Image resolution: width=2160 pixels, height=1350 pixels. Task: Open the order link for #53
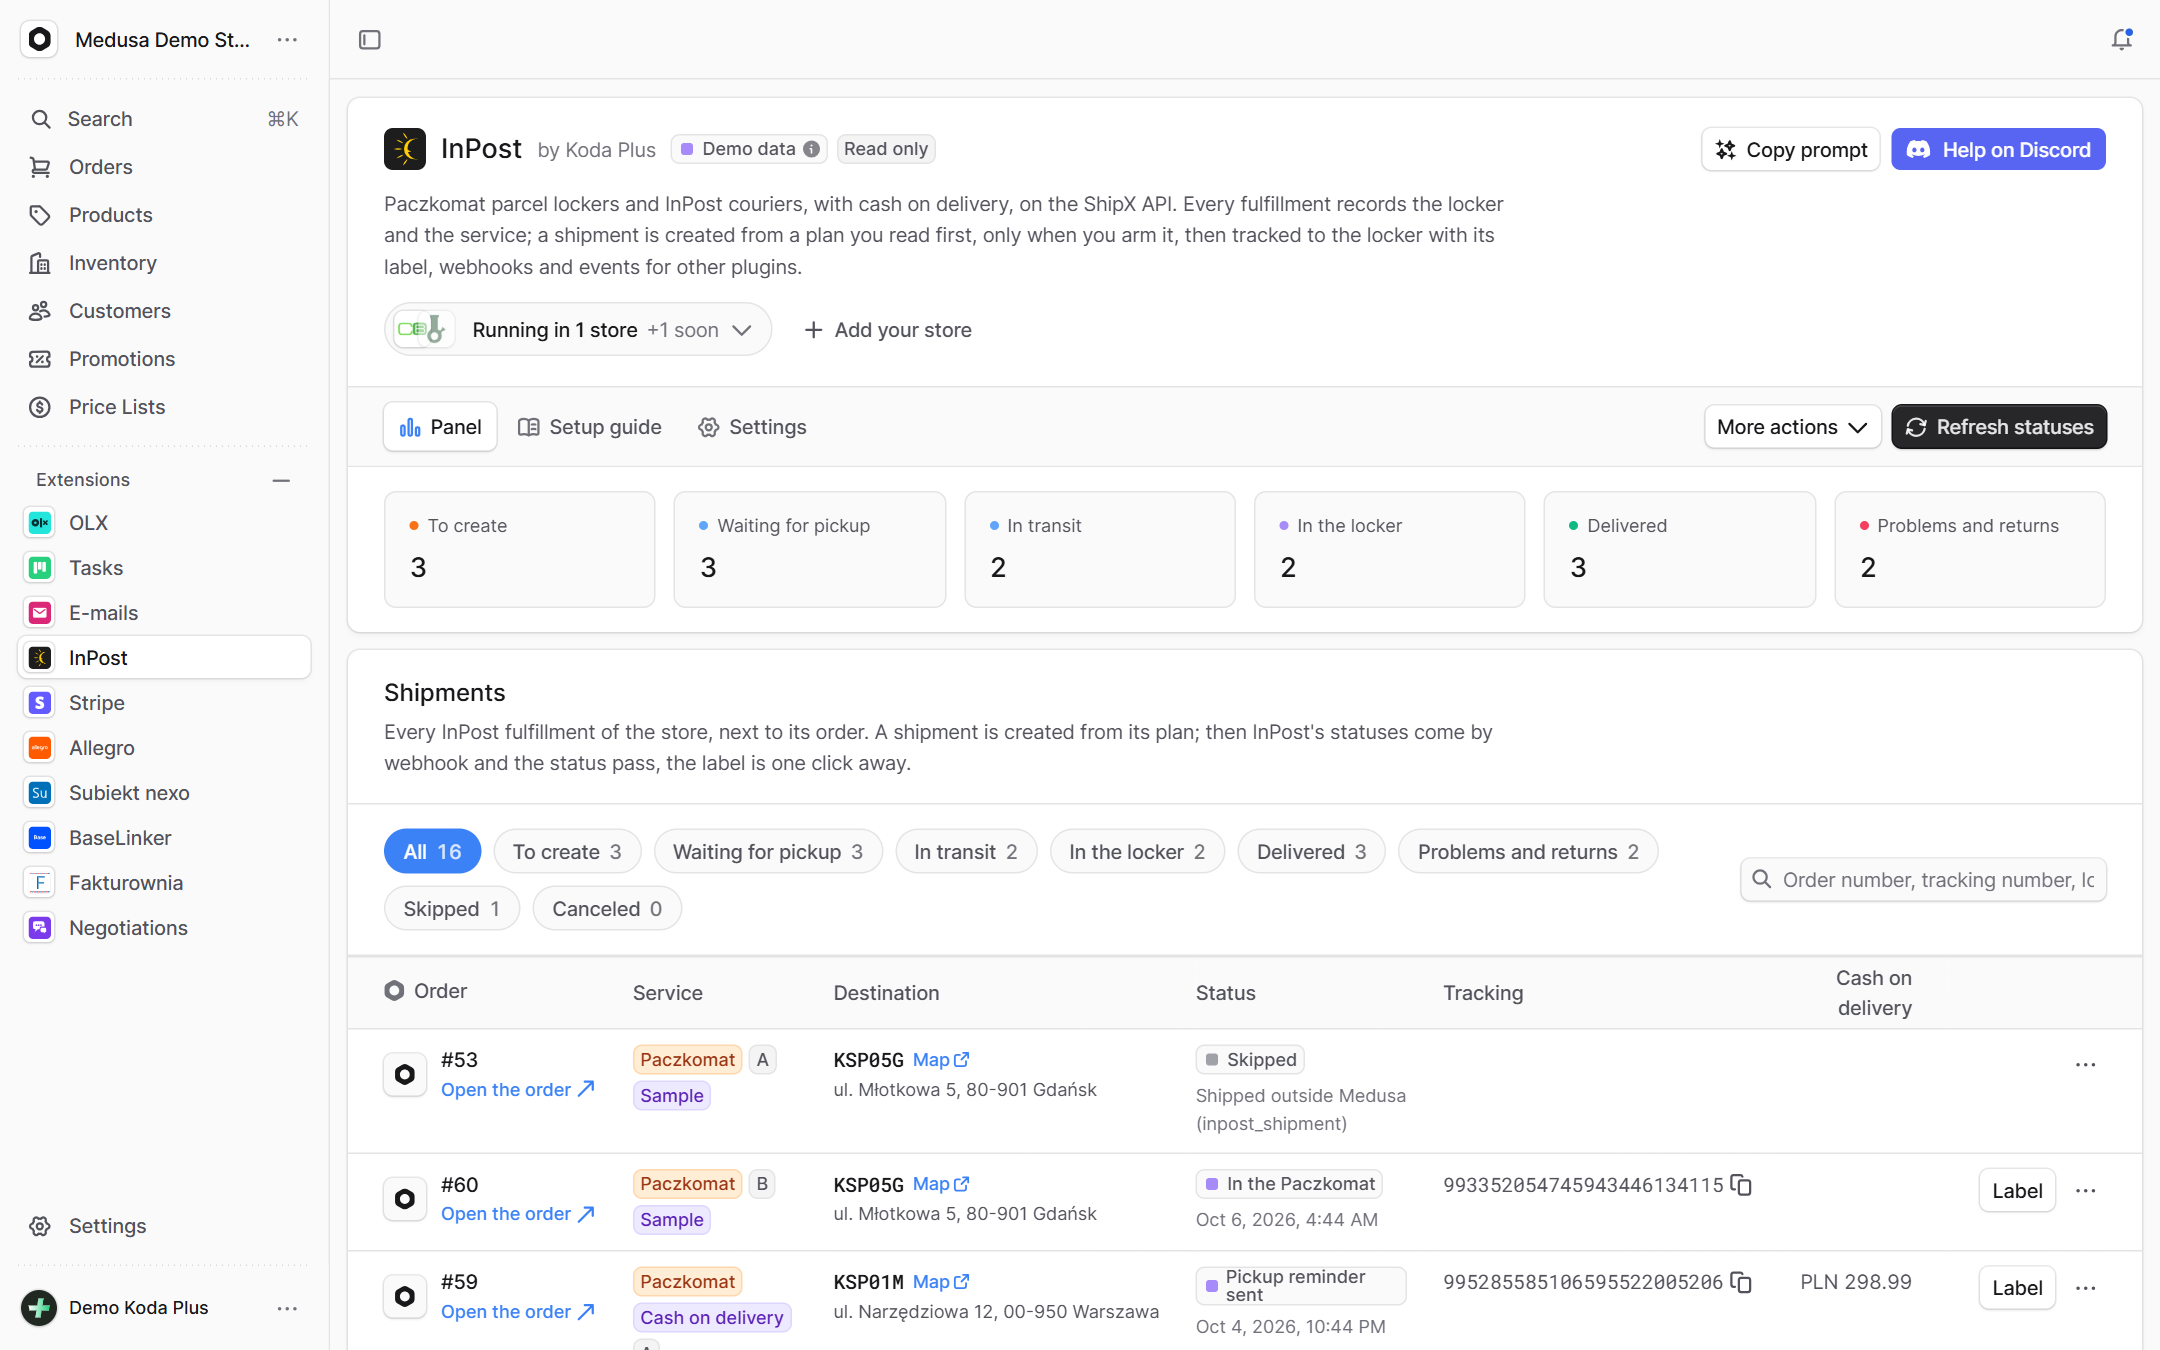[517, 1089]
